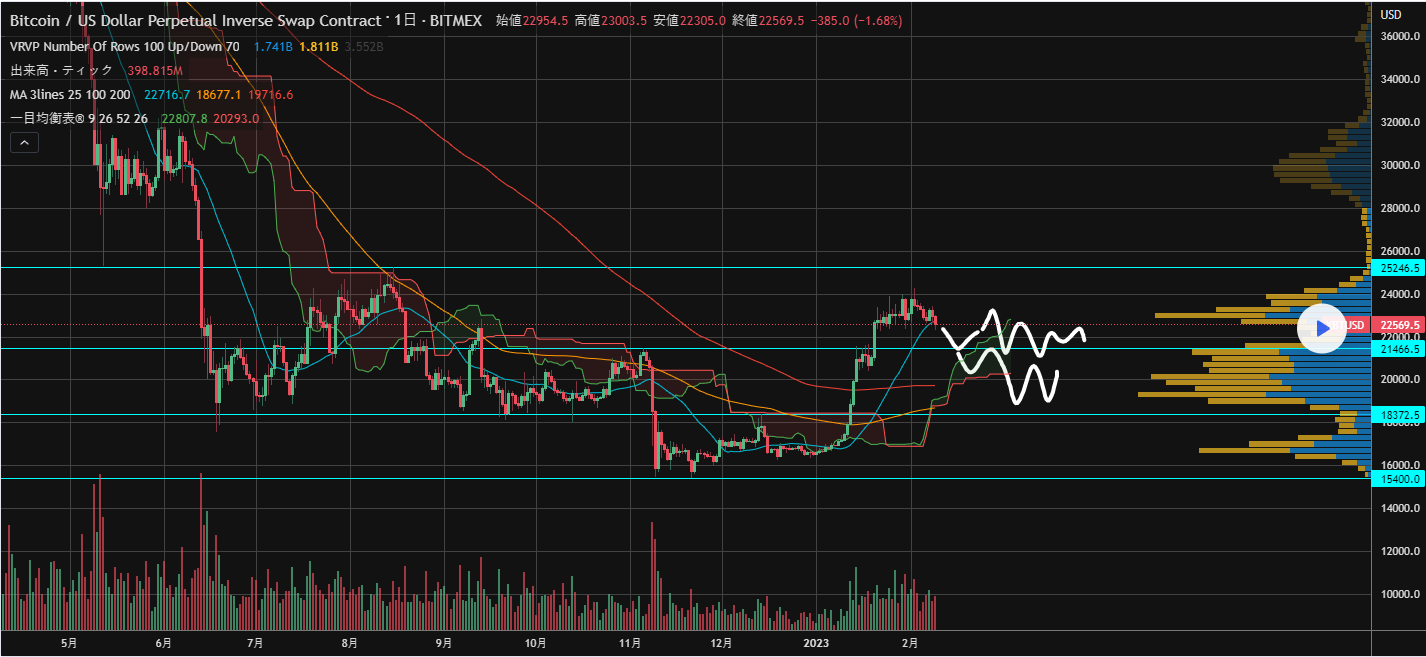Click the 15400.0 cyan price label

click(x=1400, y=479)
